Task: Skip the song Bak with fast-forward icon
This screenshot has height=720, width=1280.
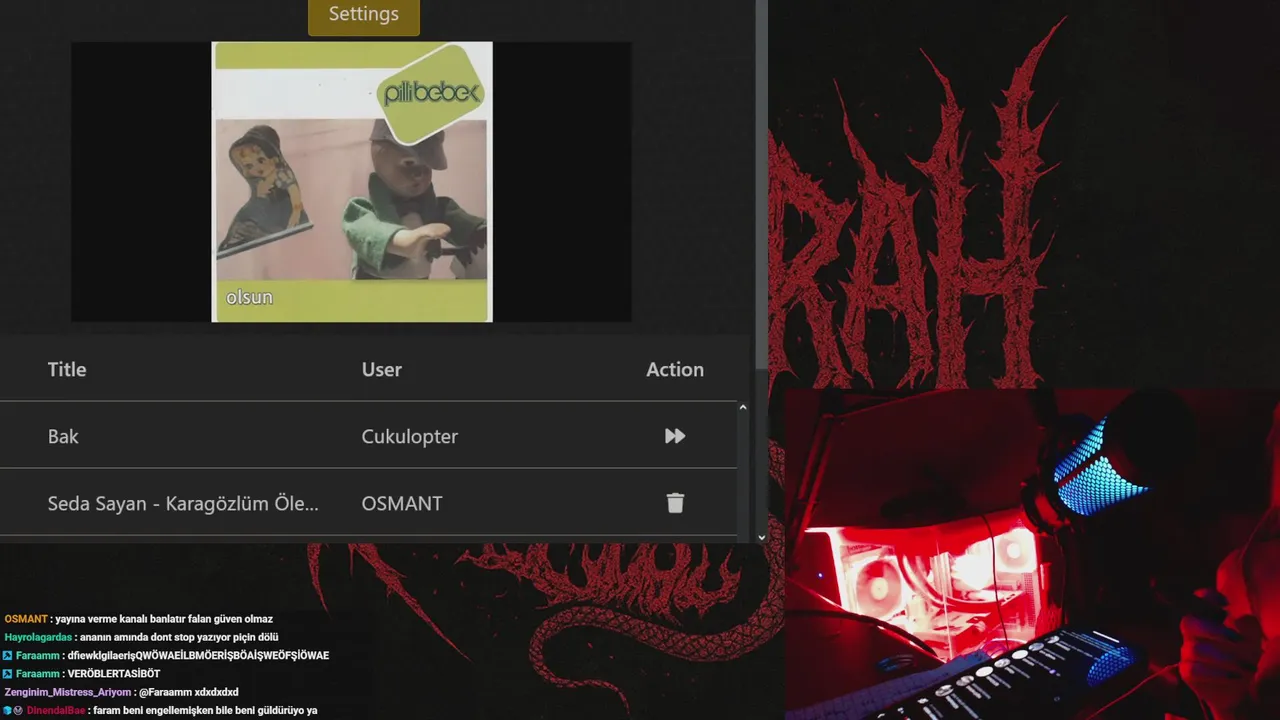Action: [x=675, y=436]
